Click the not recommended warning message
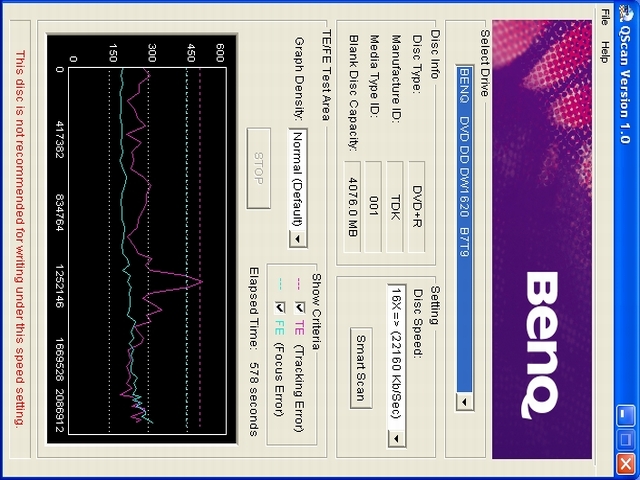Image resolution: width=640 pixels, height=480 pixels. tap(20, 239)
